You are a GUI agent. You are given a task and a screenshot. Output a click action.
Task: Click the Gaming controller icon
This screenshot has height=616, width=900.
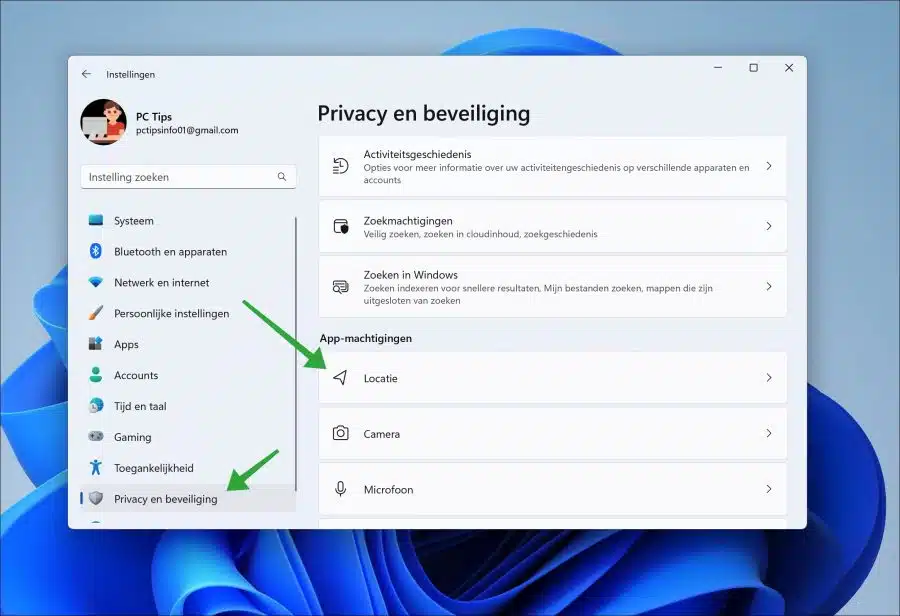[96, 436]
